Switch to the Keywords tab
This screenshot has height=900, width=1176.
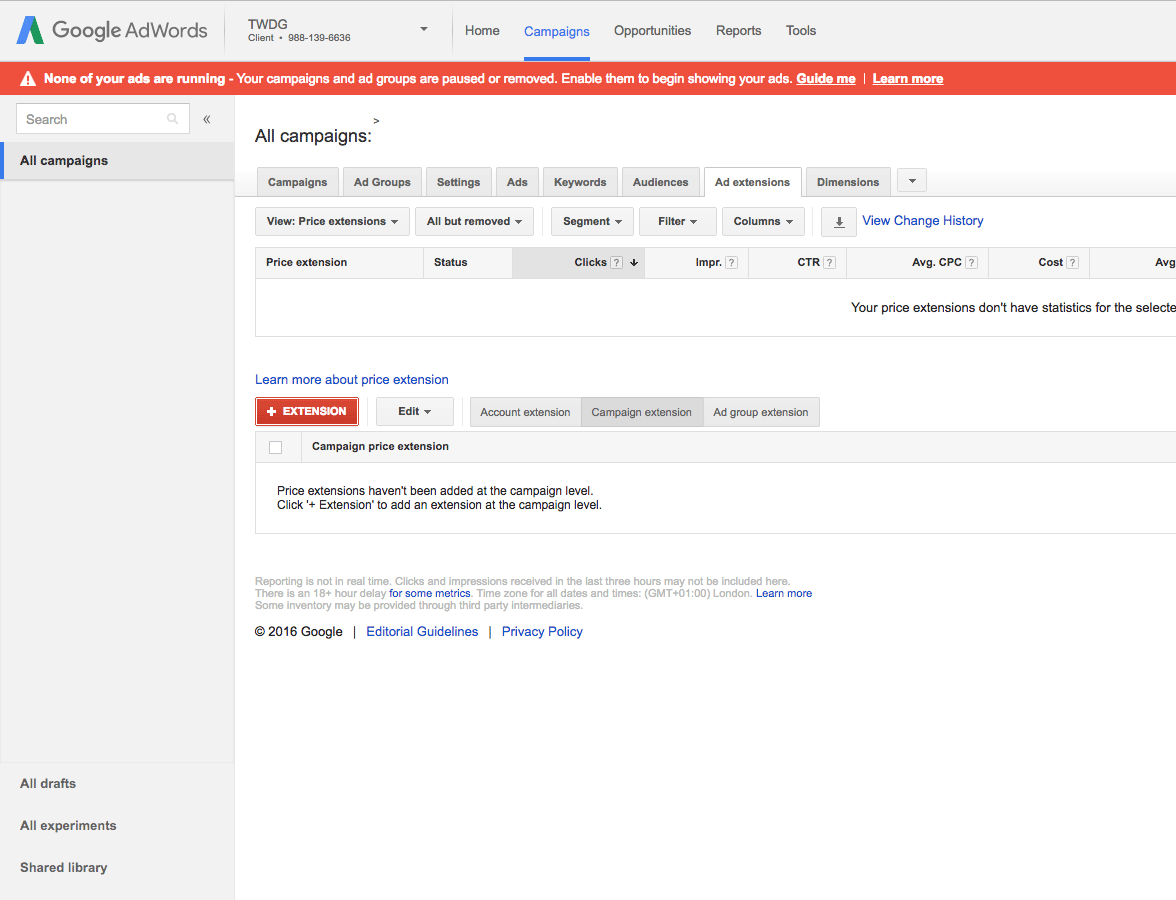pos(580,182)
